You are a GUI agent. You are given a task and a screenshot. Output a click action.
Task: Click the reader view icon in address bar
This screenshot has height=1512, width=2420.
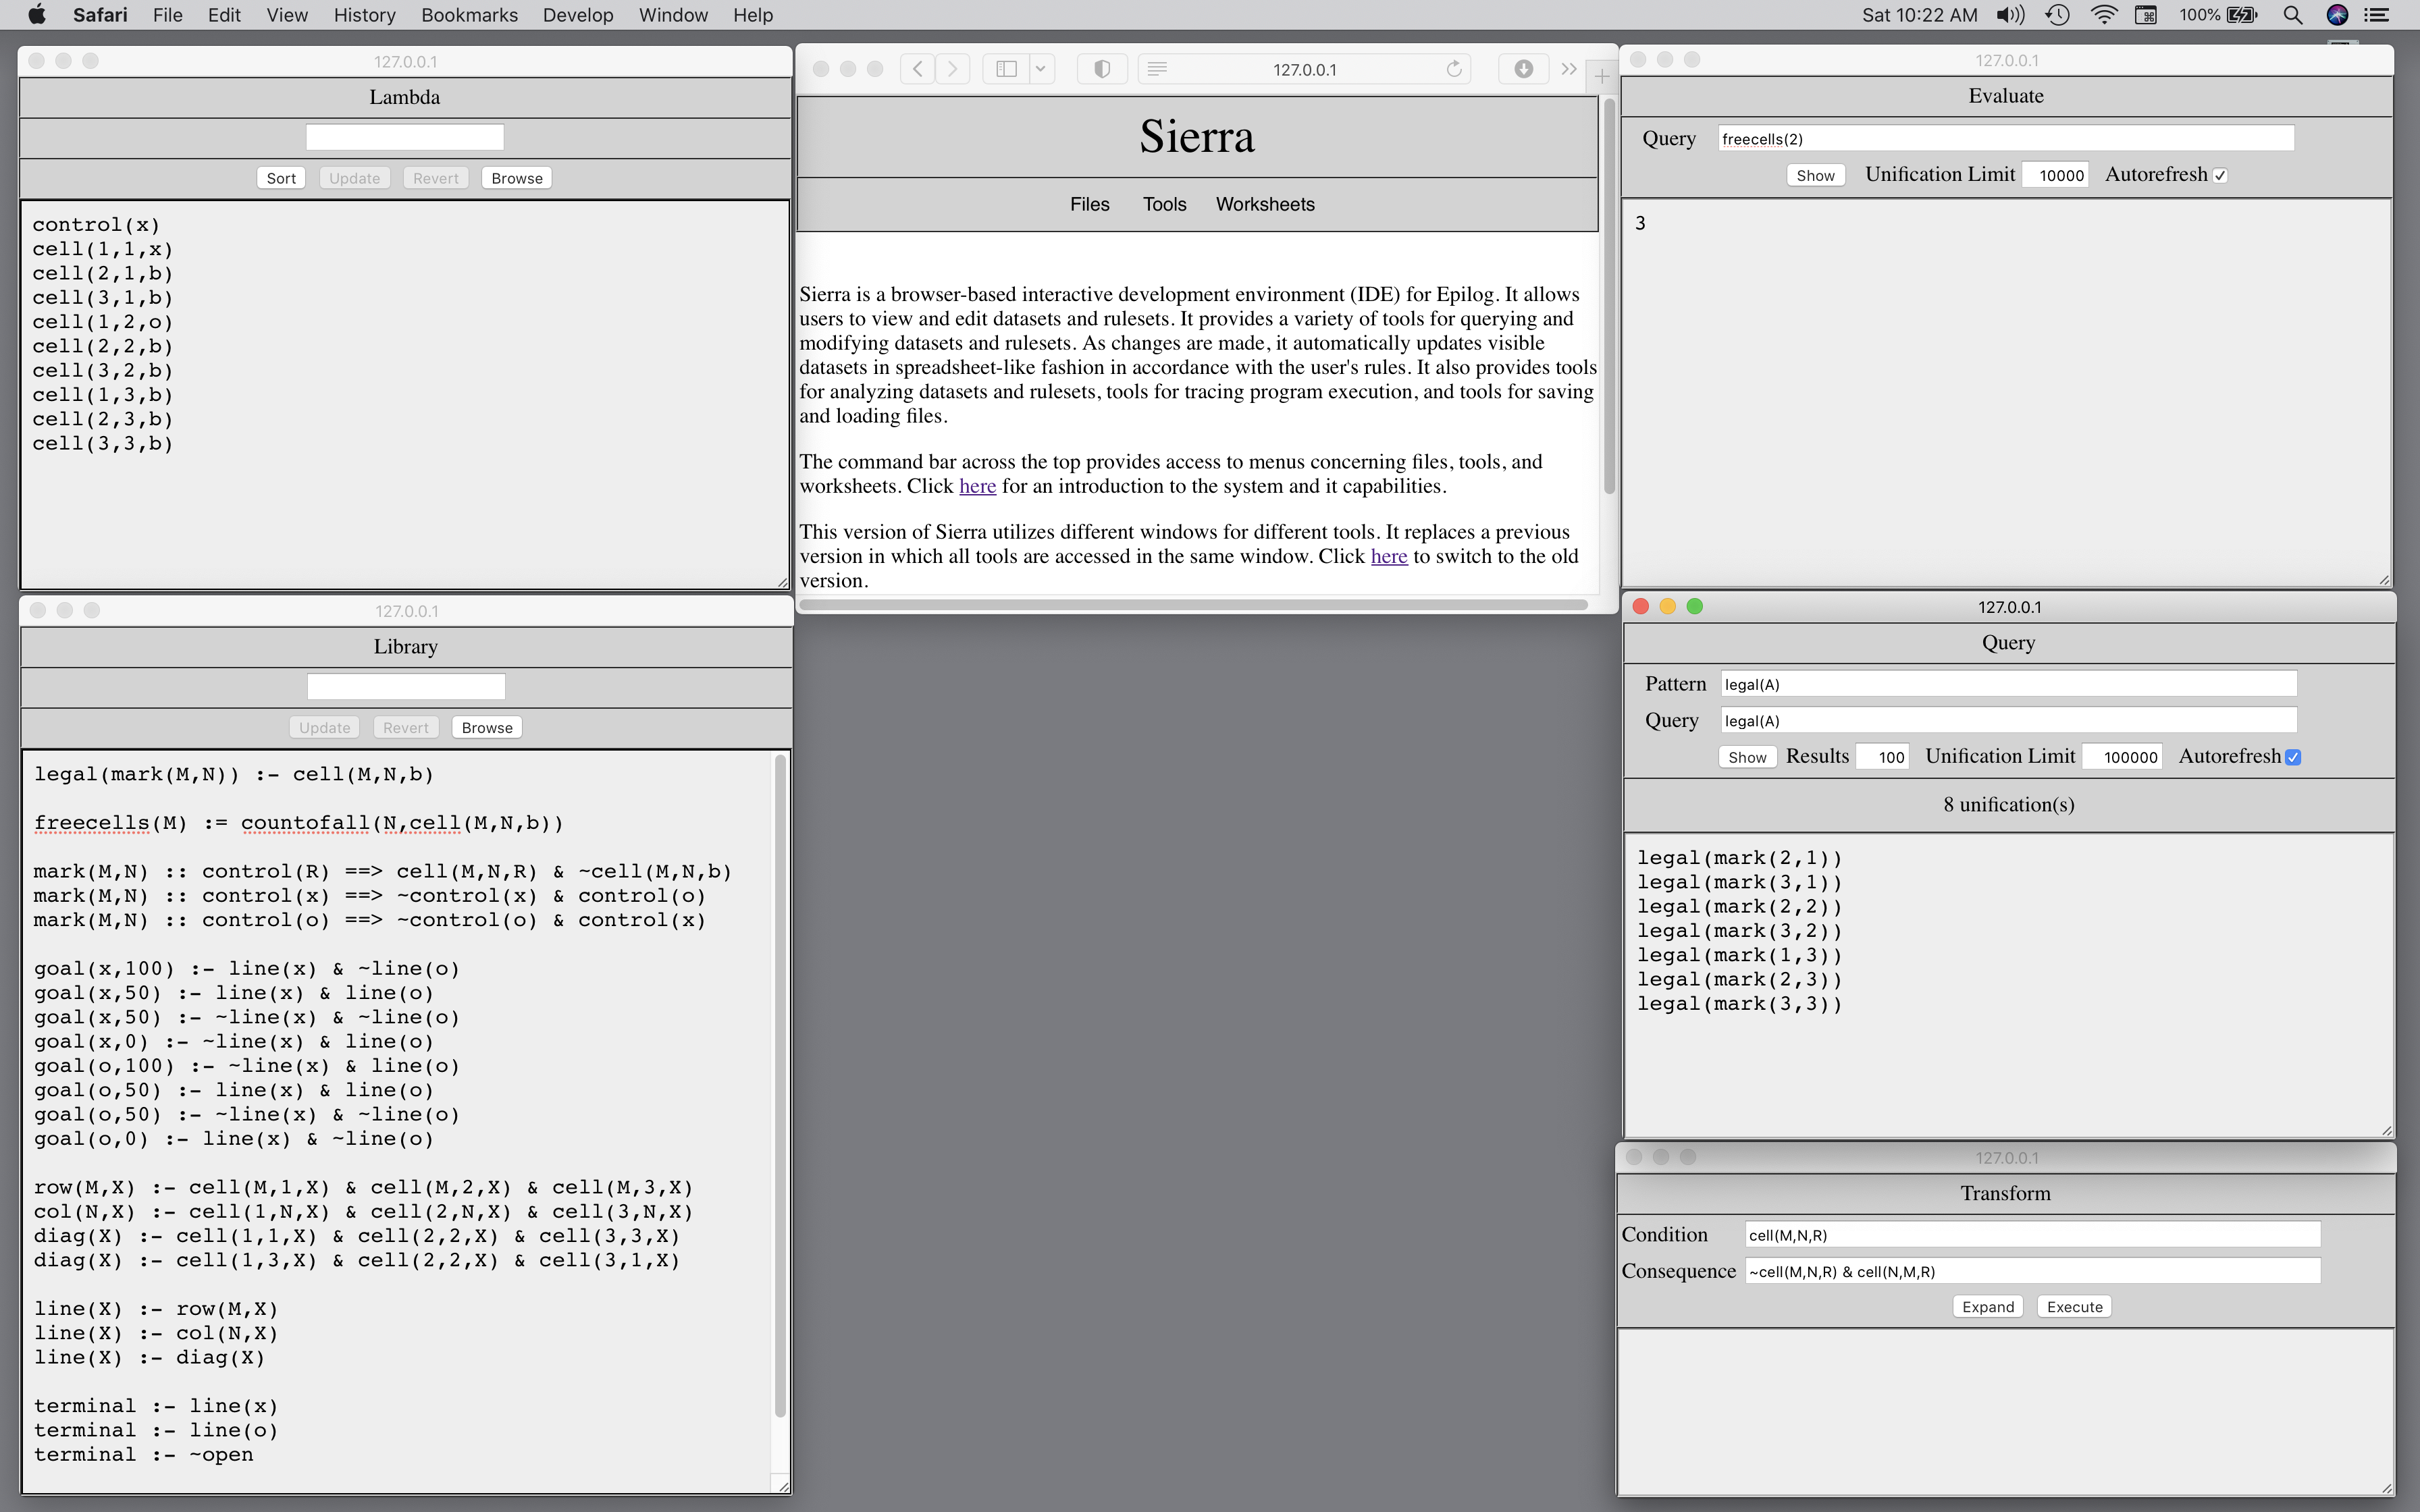point(1157,69)
